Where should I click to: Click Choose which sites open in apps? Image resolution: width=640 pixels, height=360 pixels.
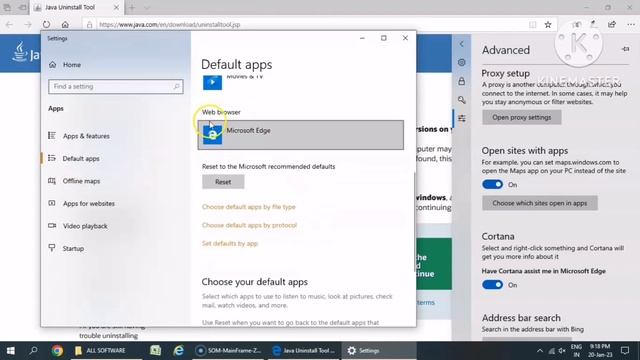click(x=540, y=203)
